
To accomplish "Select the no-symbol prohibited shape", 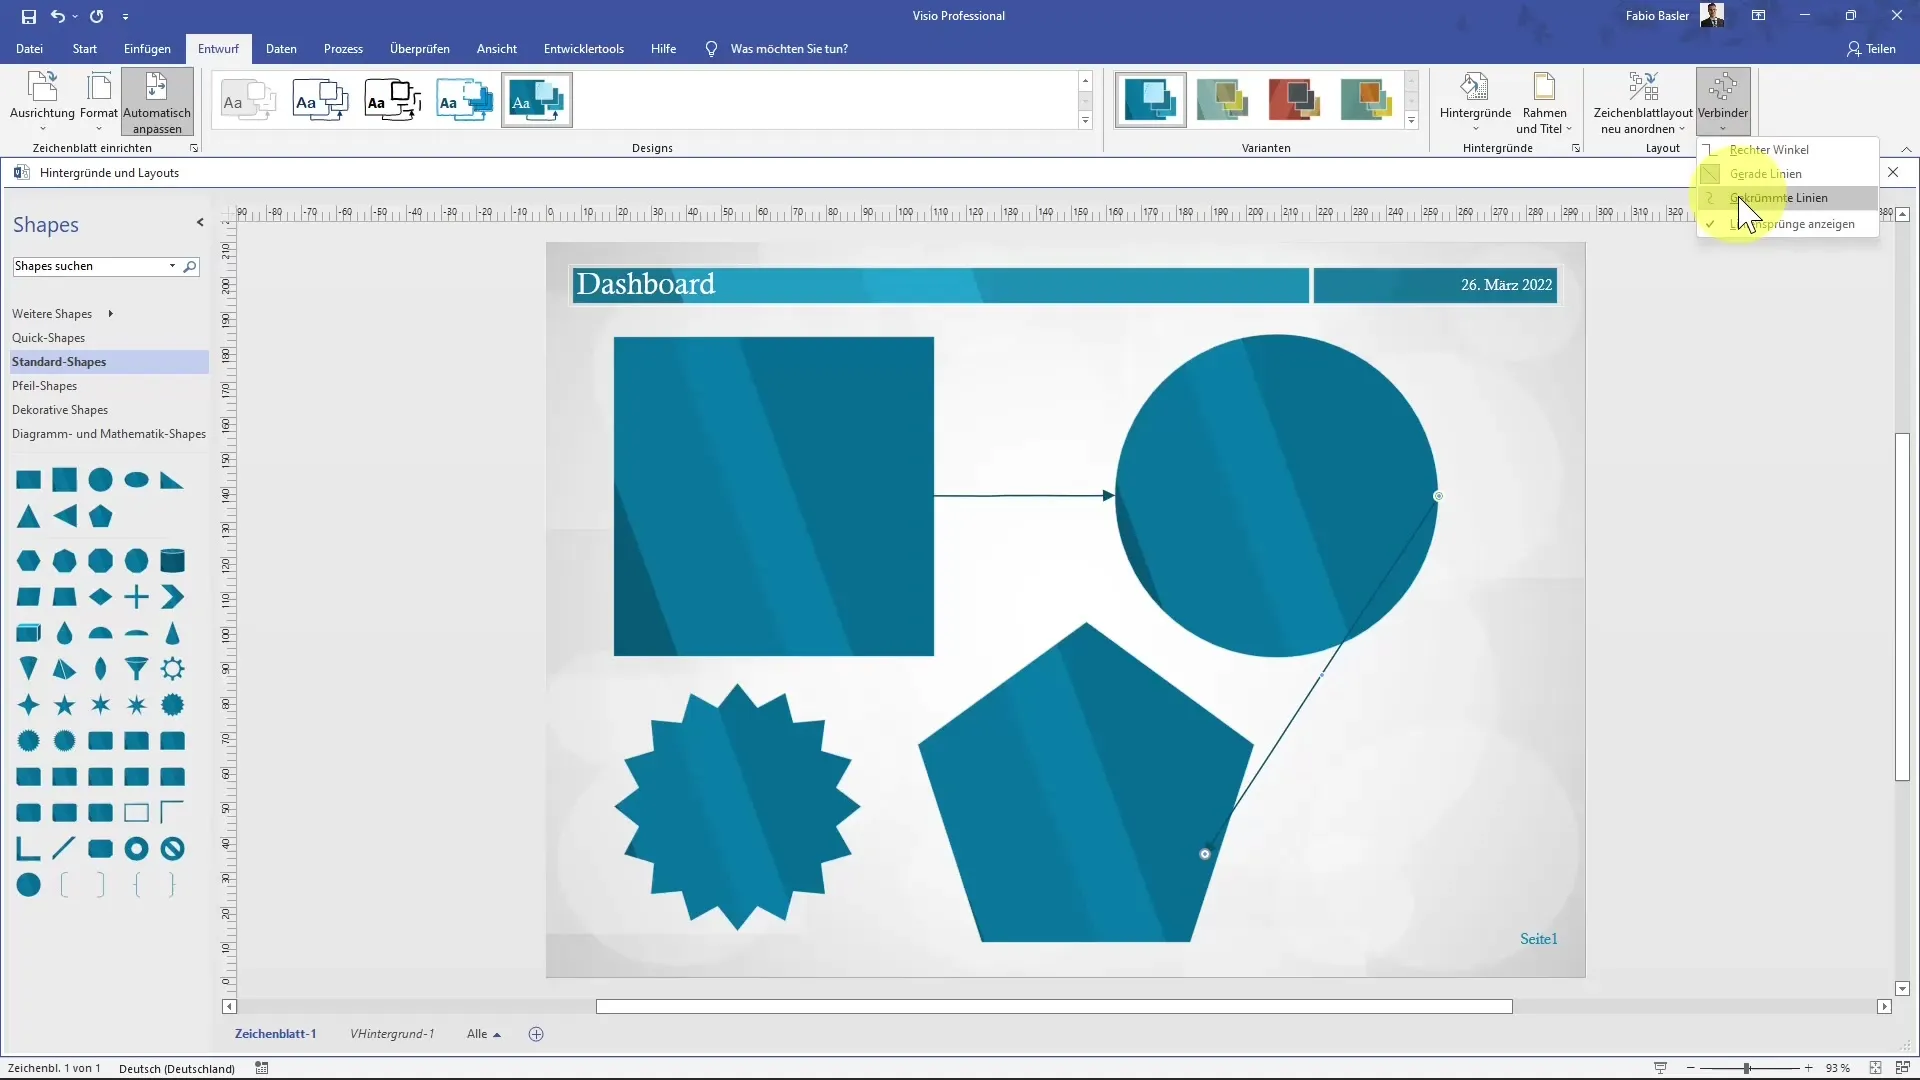I will coord(173,849).
